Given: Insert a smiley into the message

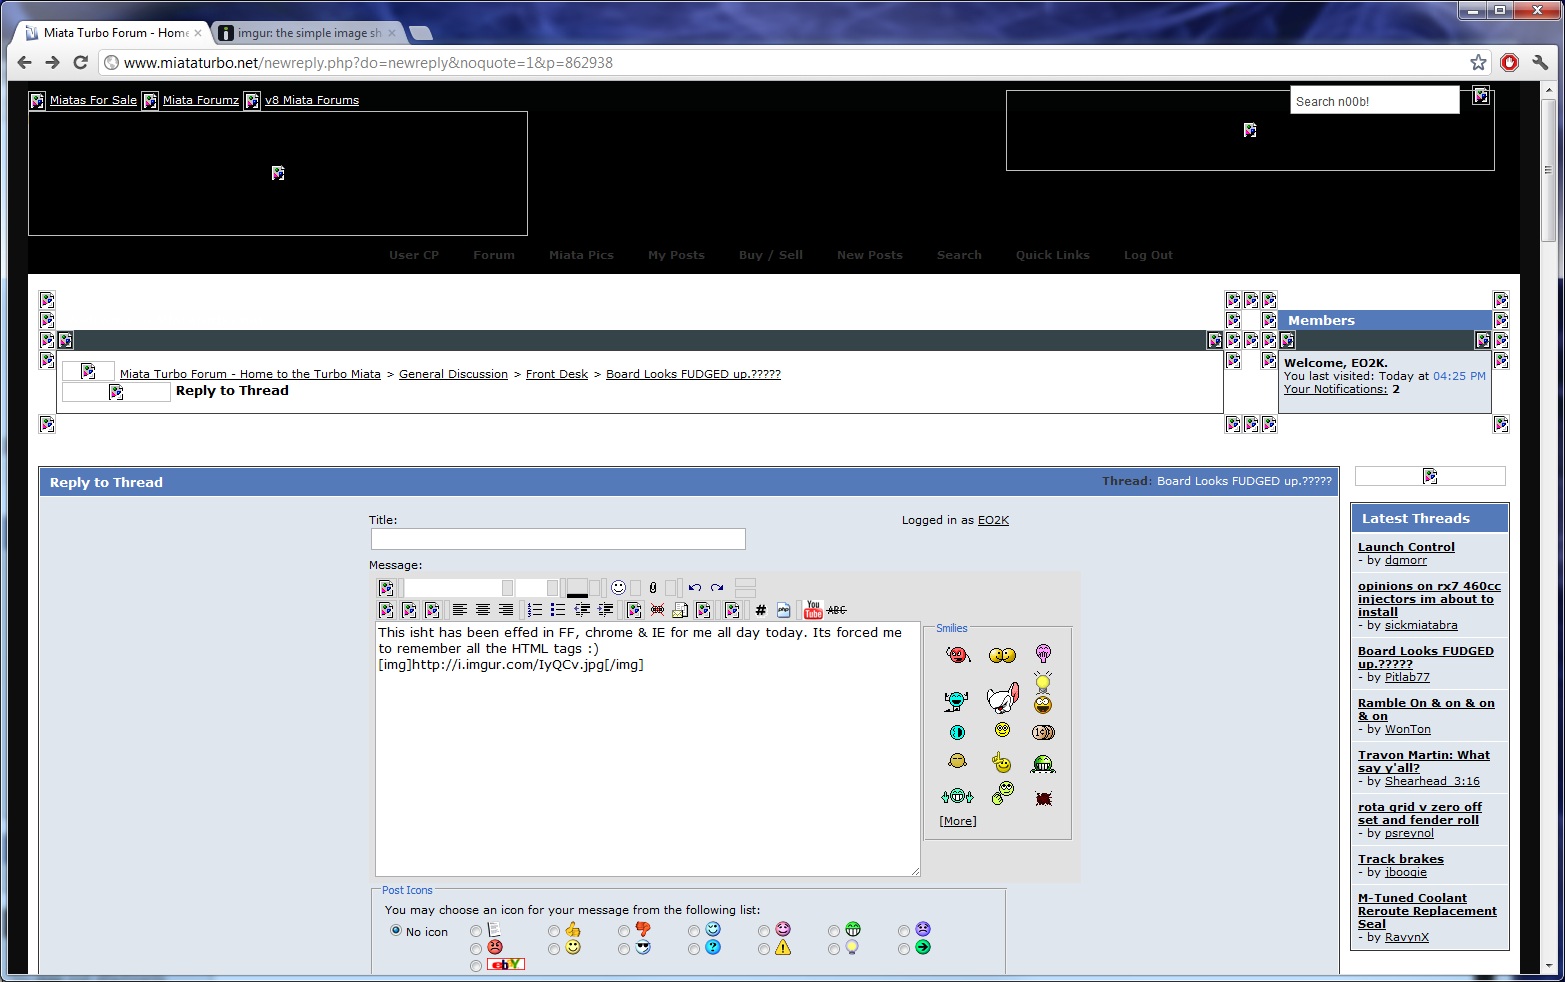Looking at the screenshot, I should [620, 588].
